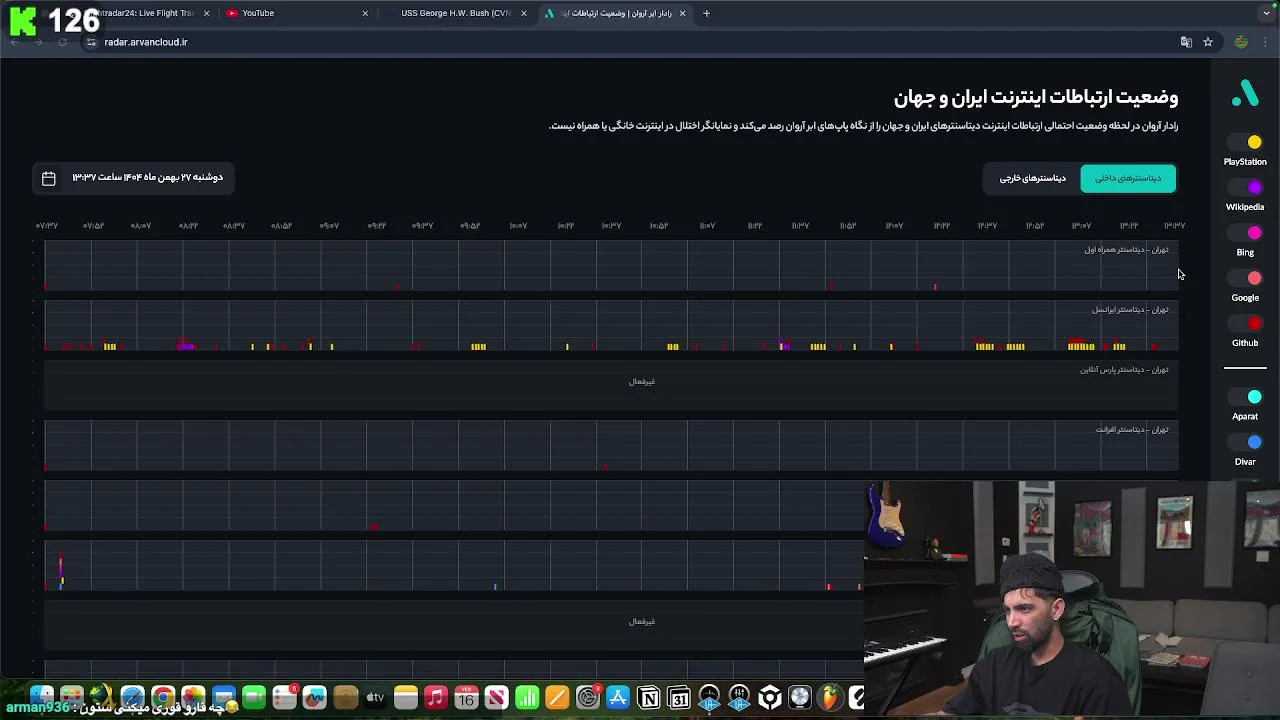Open site information icon in address bar
1280x720 pixels.
[x=91, y=42]
